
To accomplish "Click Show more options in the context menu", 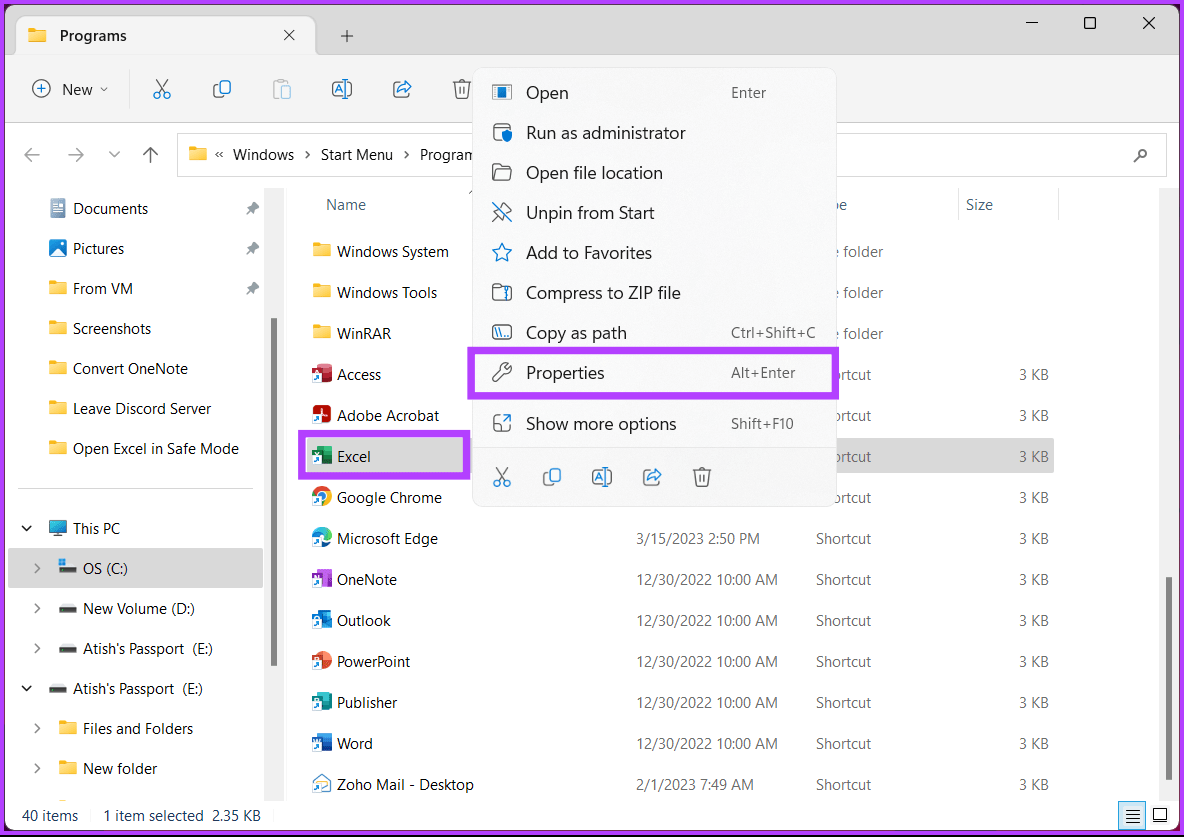I will [599, 423].
